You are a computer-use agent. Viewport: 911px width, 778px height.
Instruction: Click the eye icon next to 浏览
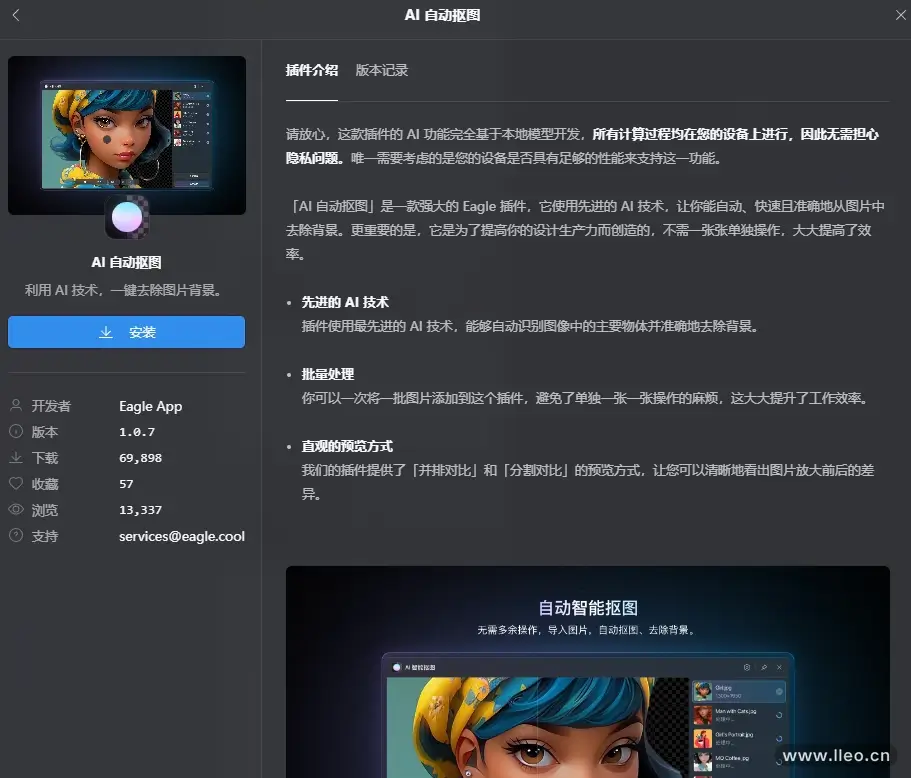pyautogui.click(x=16, y=510)
